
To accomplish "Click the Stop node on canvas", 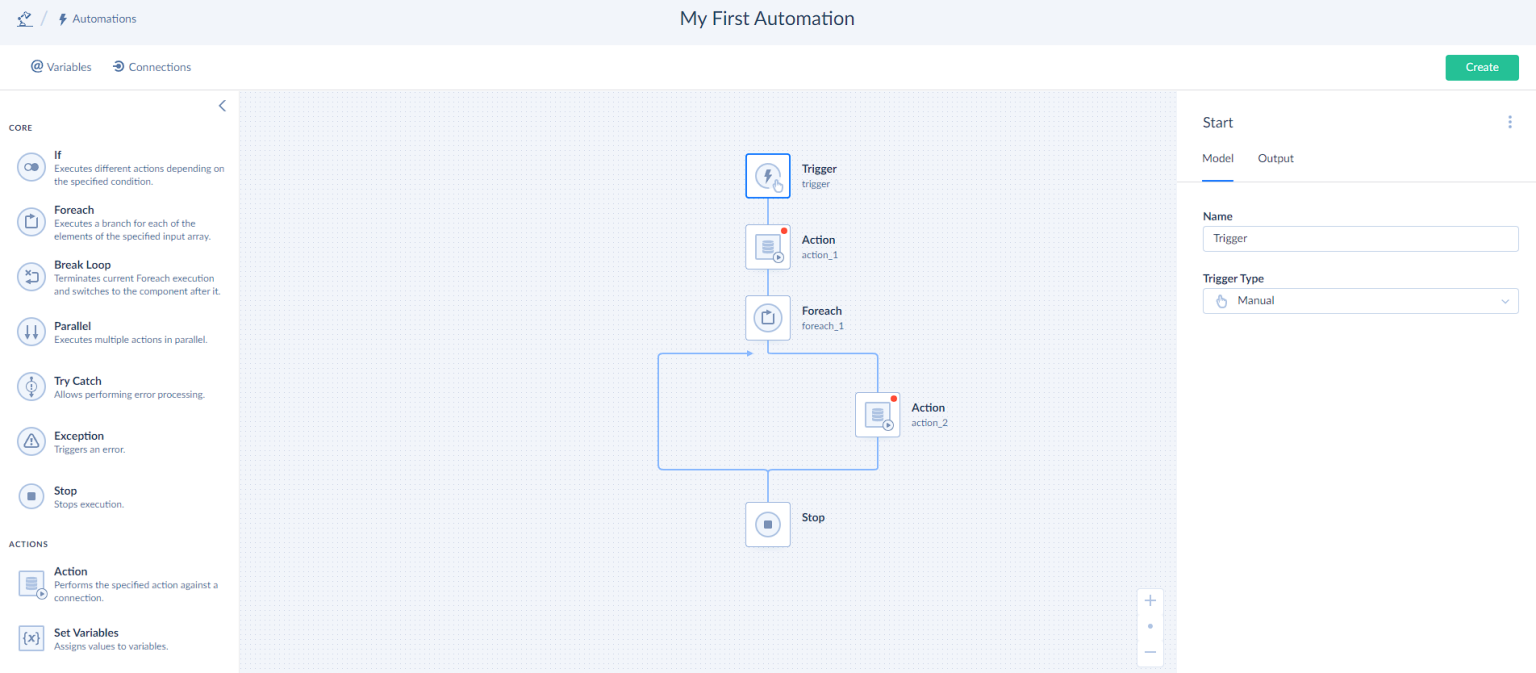I will pos(768,524).
